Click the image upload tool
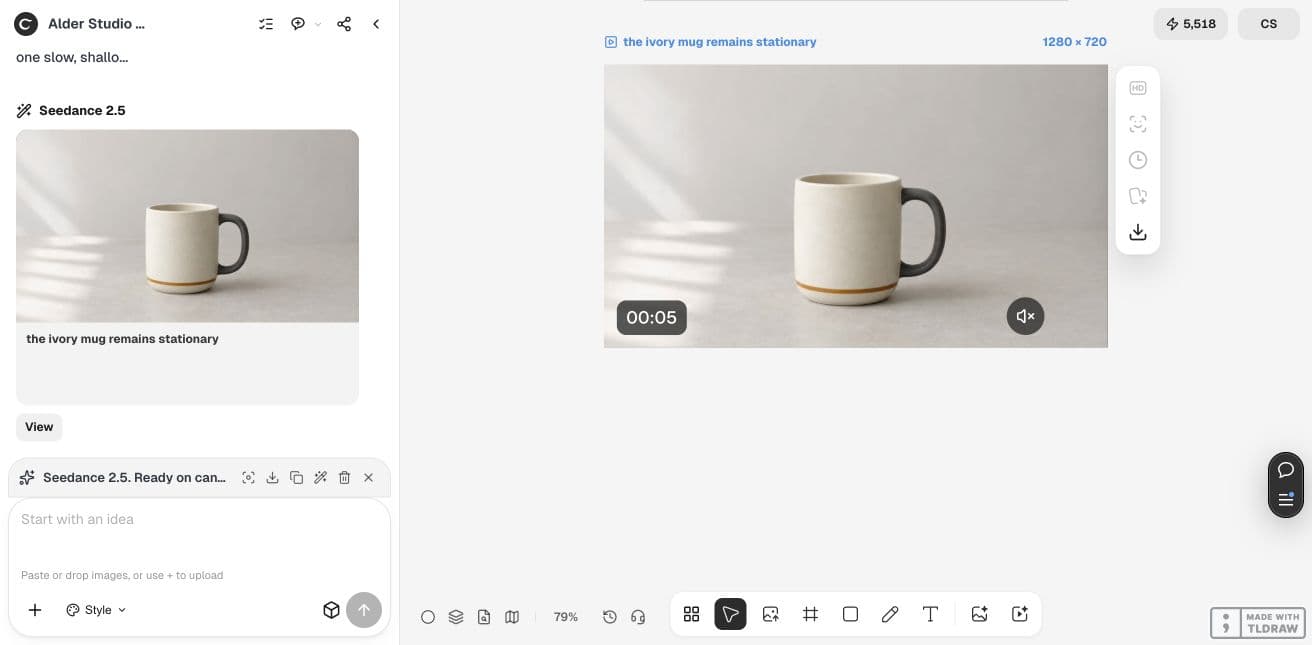The width and height of the screenshot is (1312, 645). click(770, 614)
